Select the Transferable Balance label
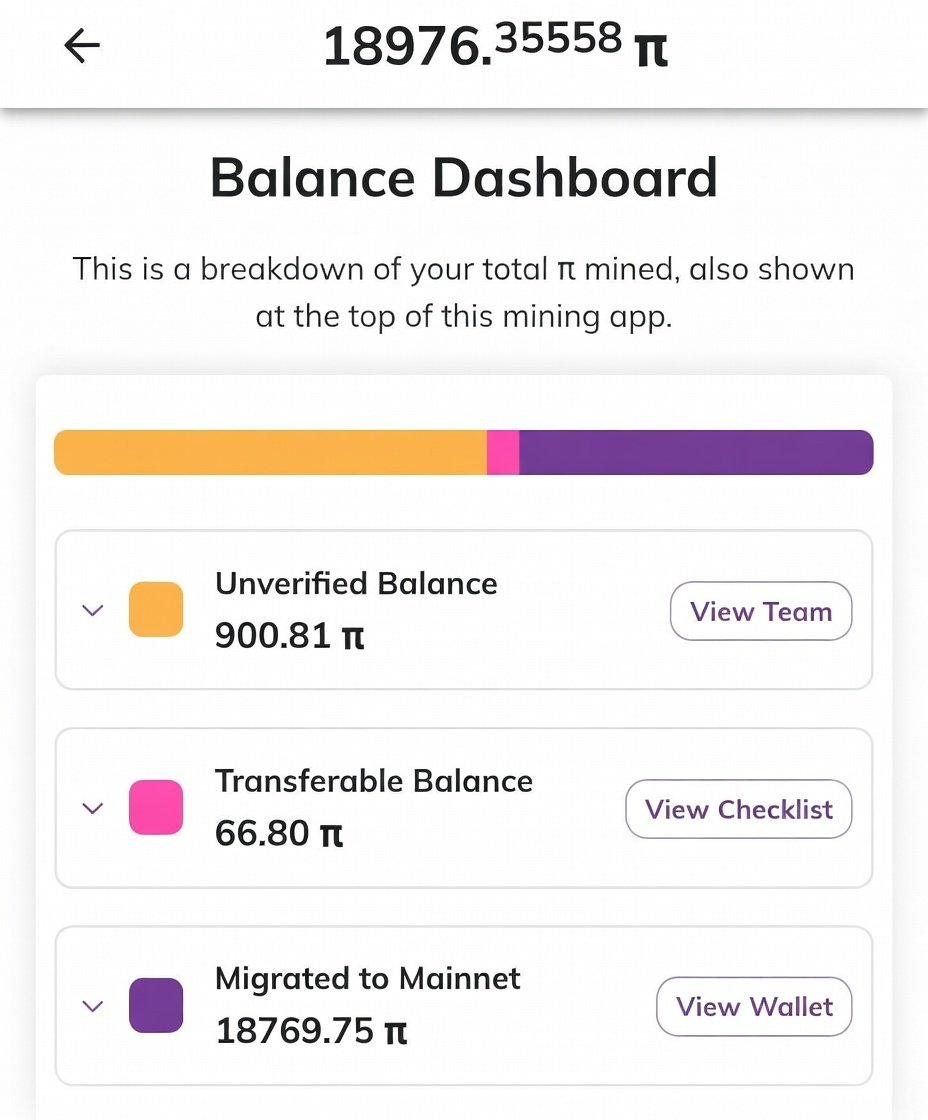 click(374, 781)
